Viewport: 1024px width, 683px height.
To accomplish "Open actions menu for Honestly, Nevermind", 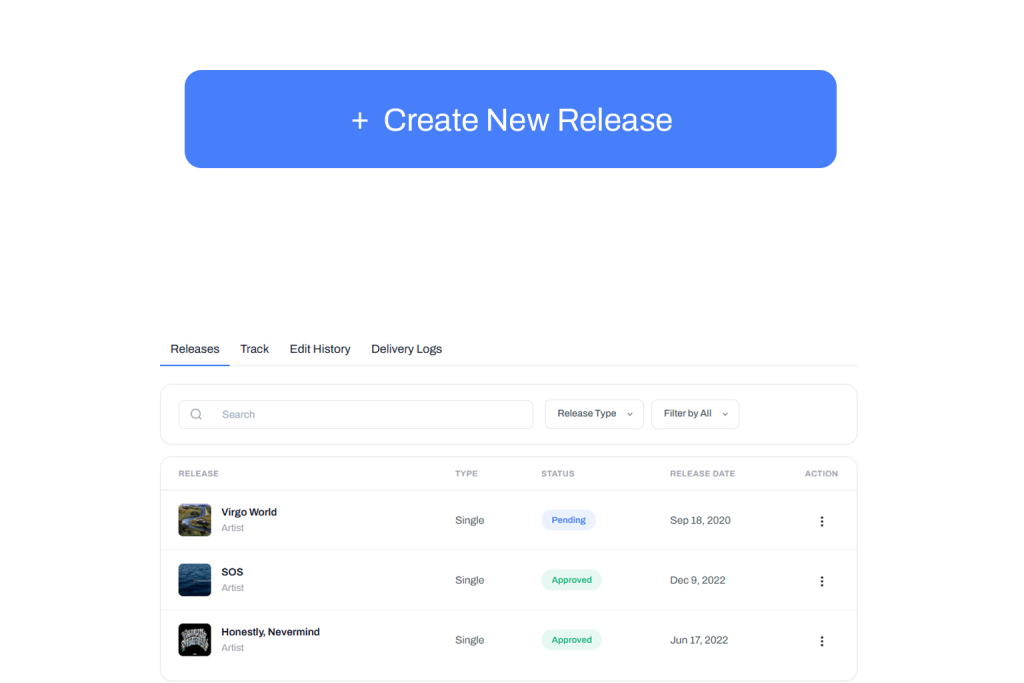I will click(x=821, y=641).
